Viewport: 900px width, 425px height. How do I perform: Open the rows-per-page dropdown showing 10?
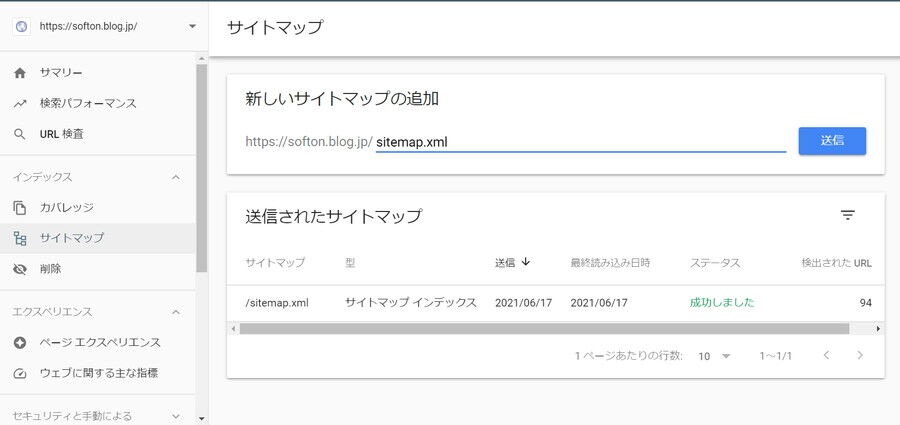pyautogui.click(x=714, y=356)
